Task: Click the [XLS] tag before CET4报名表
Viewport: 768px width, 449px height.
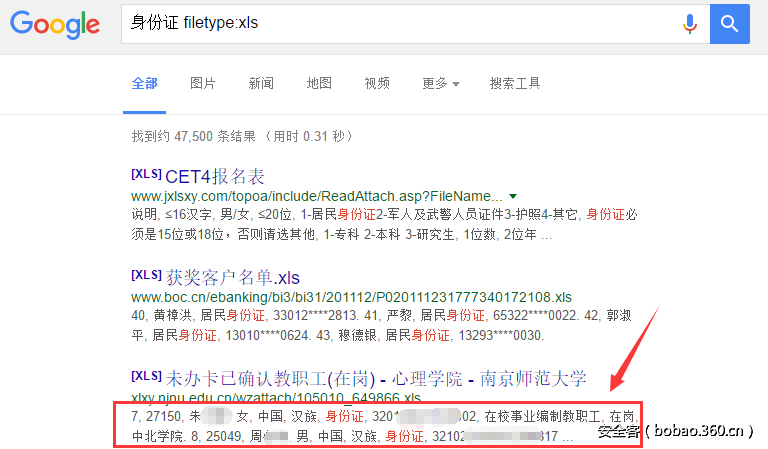Action: point(146,174)
